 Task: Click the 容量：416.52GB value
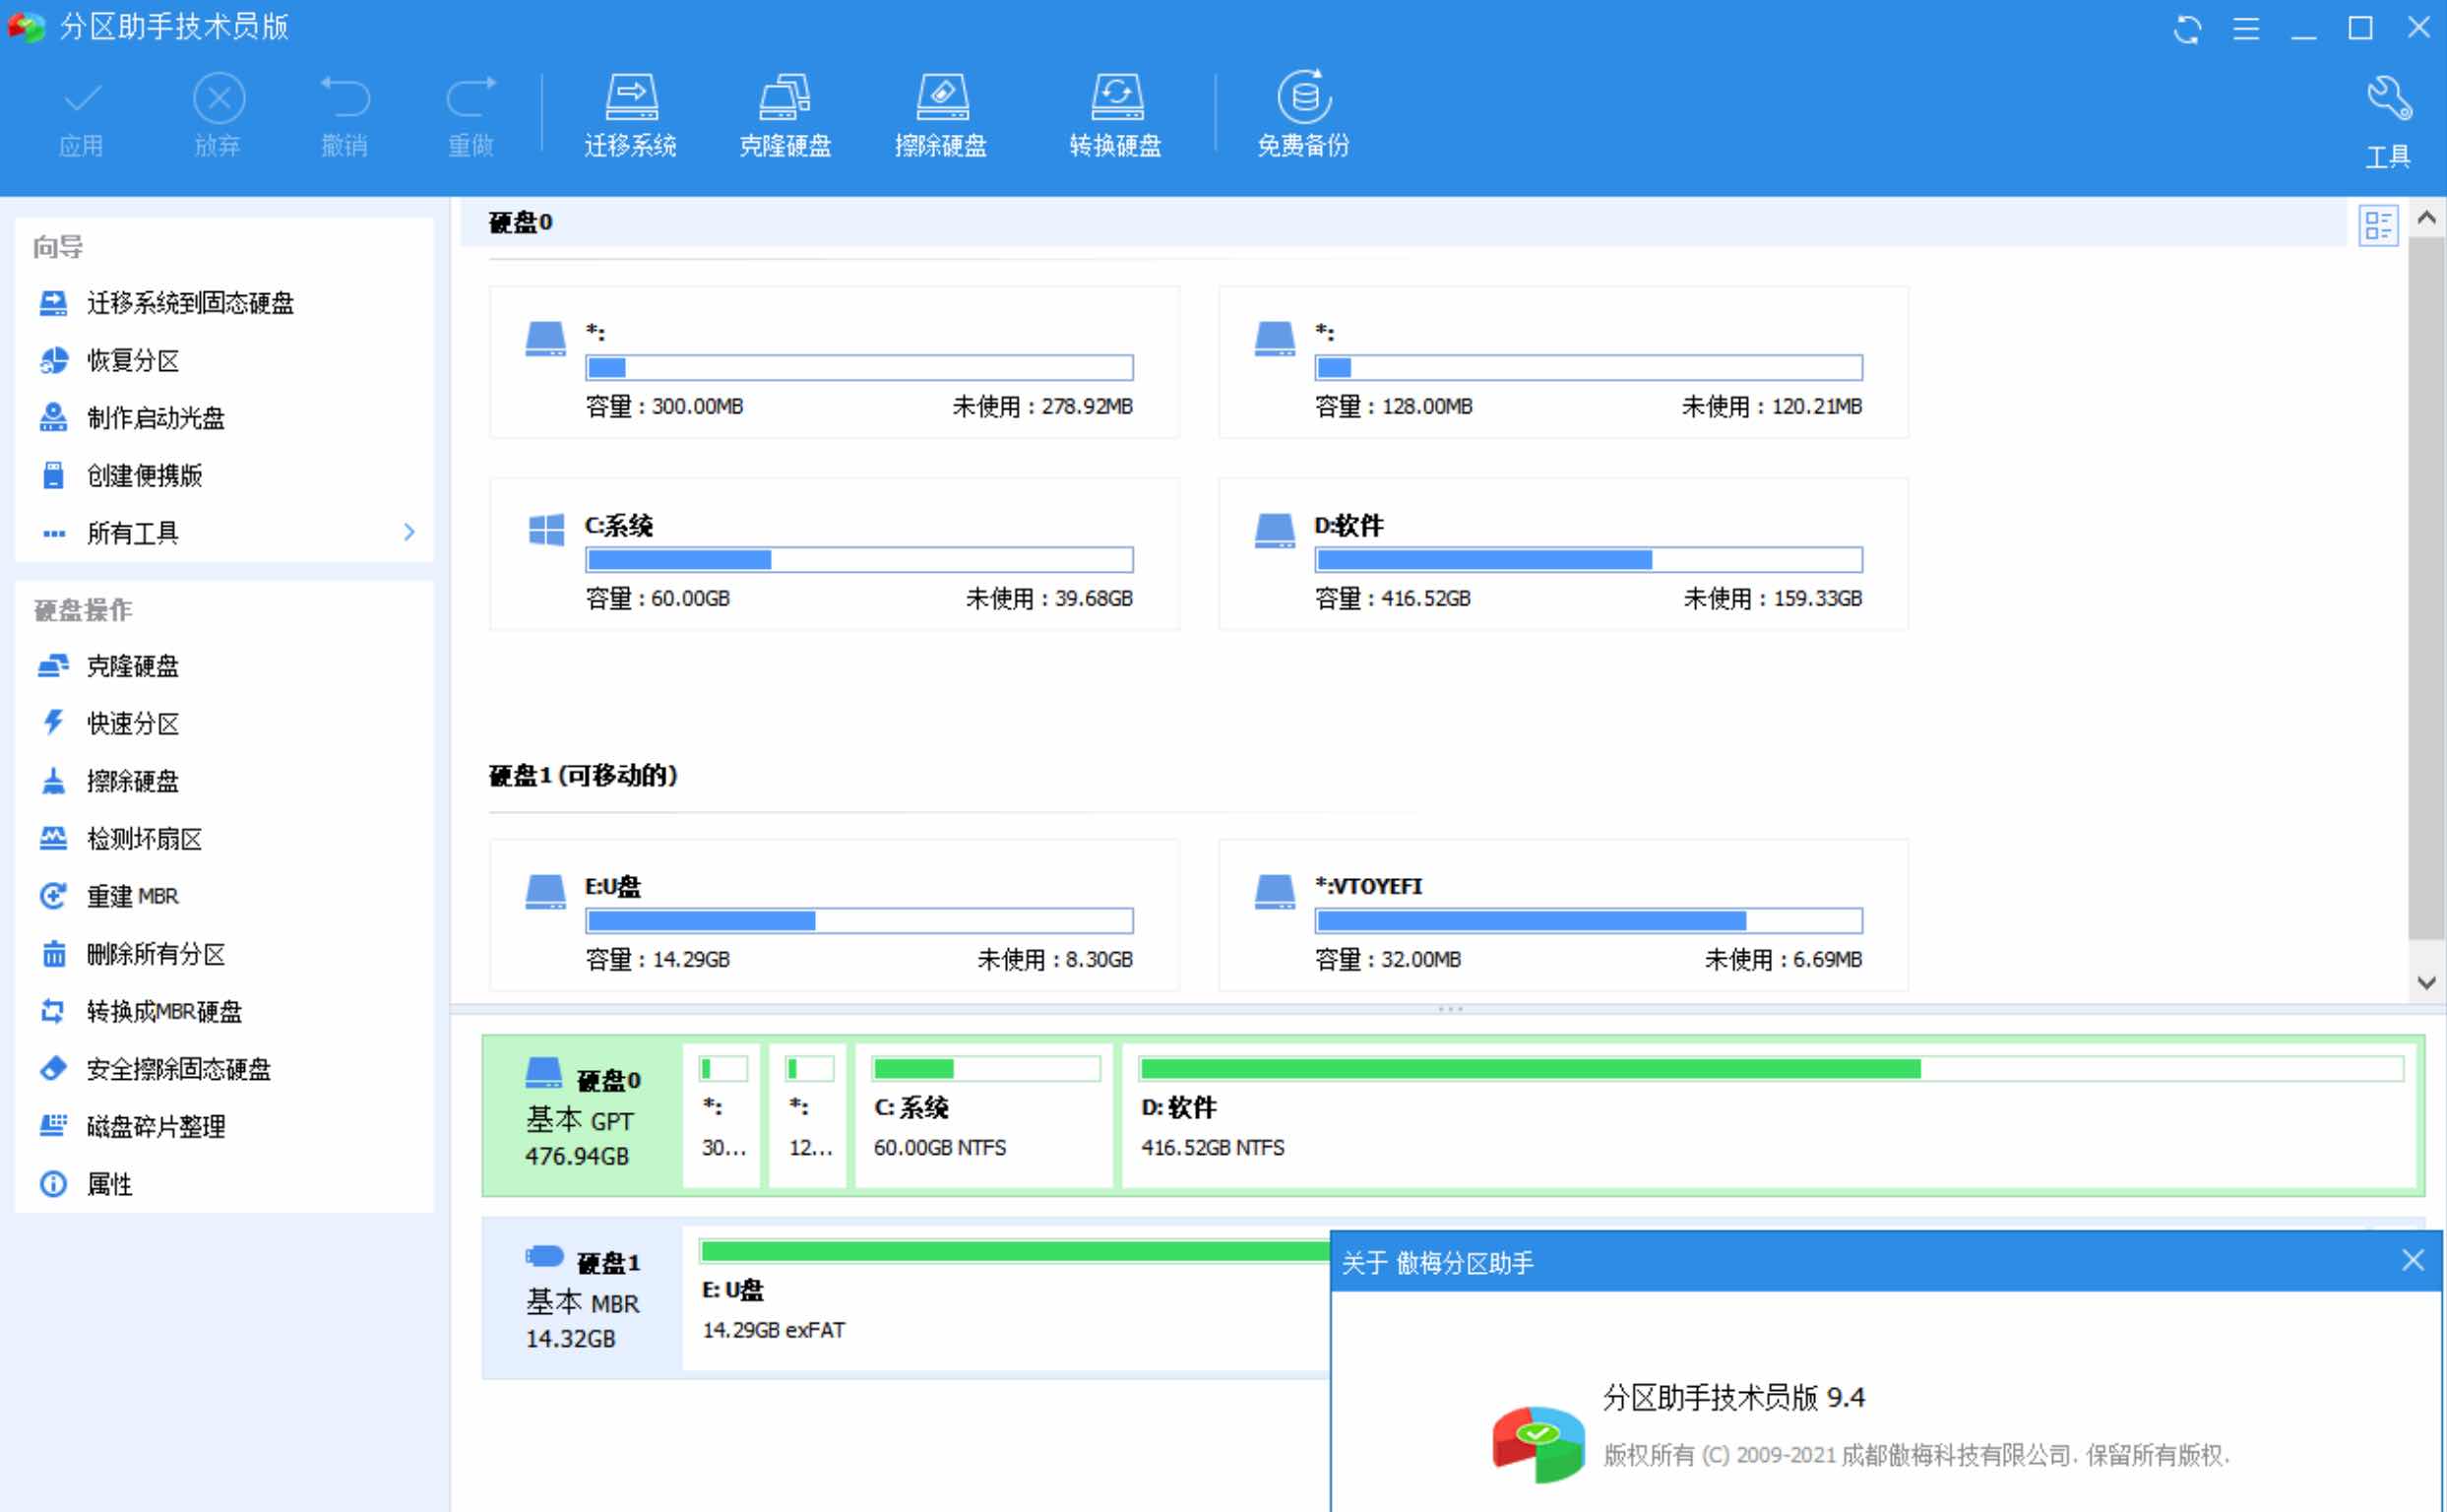[x=1393, y=598]
